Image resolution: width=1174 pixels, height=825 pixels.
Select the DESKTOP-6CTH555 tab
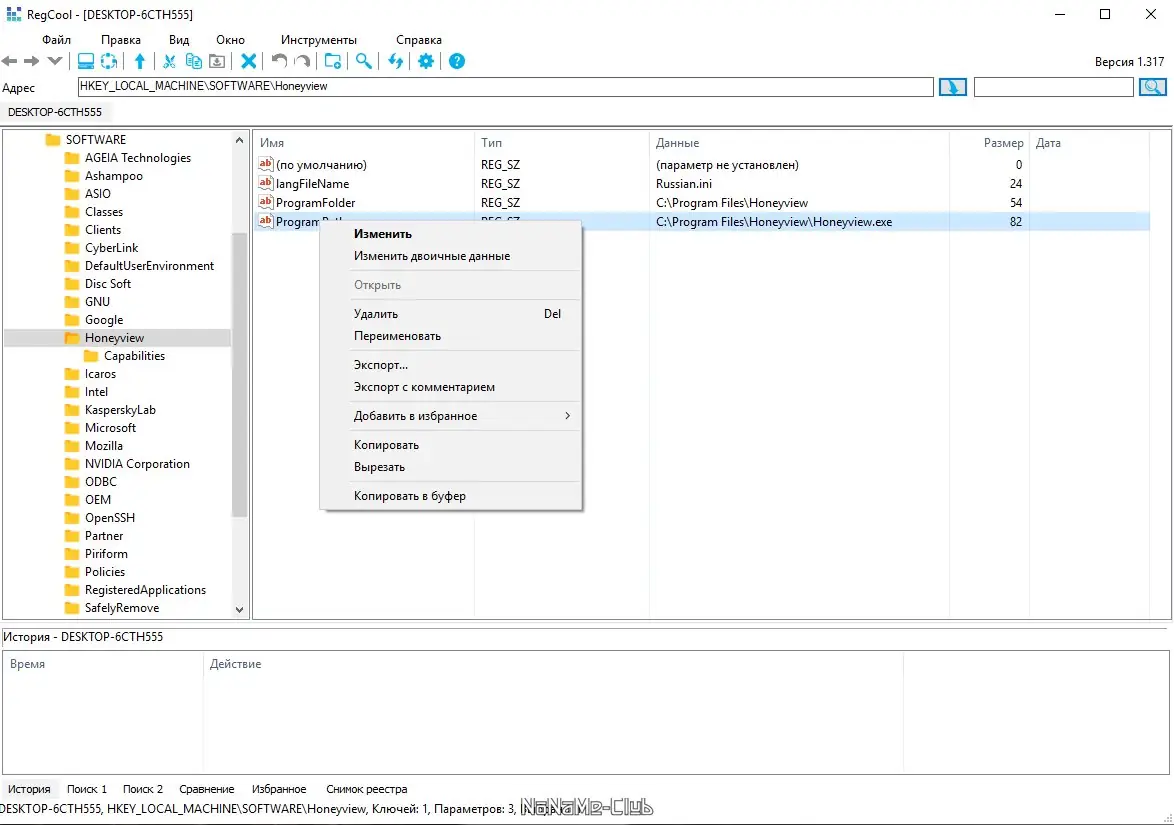(x=55, y=112)
